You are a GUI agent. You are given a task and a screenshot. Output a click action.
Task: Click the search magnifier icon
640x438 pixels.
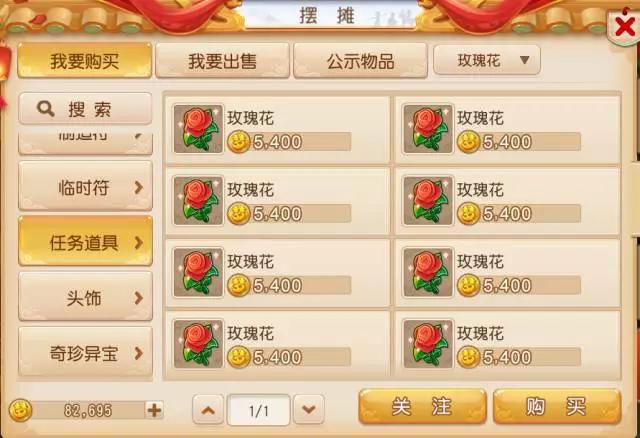tap(45, 109)
